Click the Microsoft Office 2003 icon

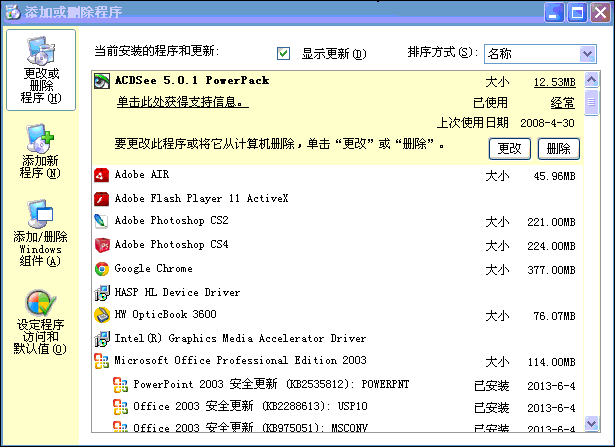[102, 362]
